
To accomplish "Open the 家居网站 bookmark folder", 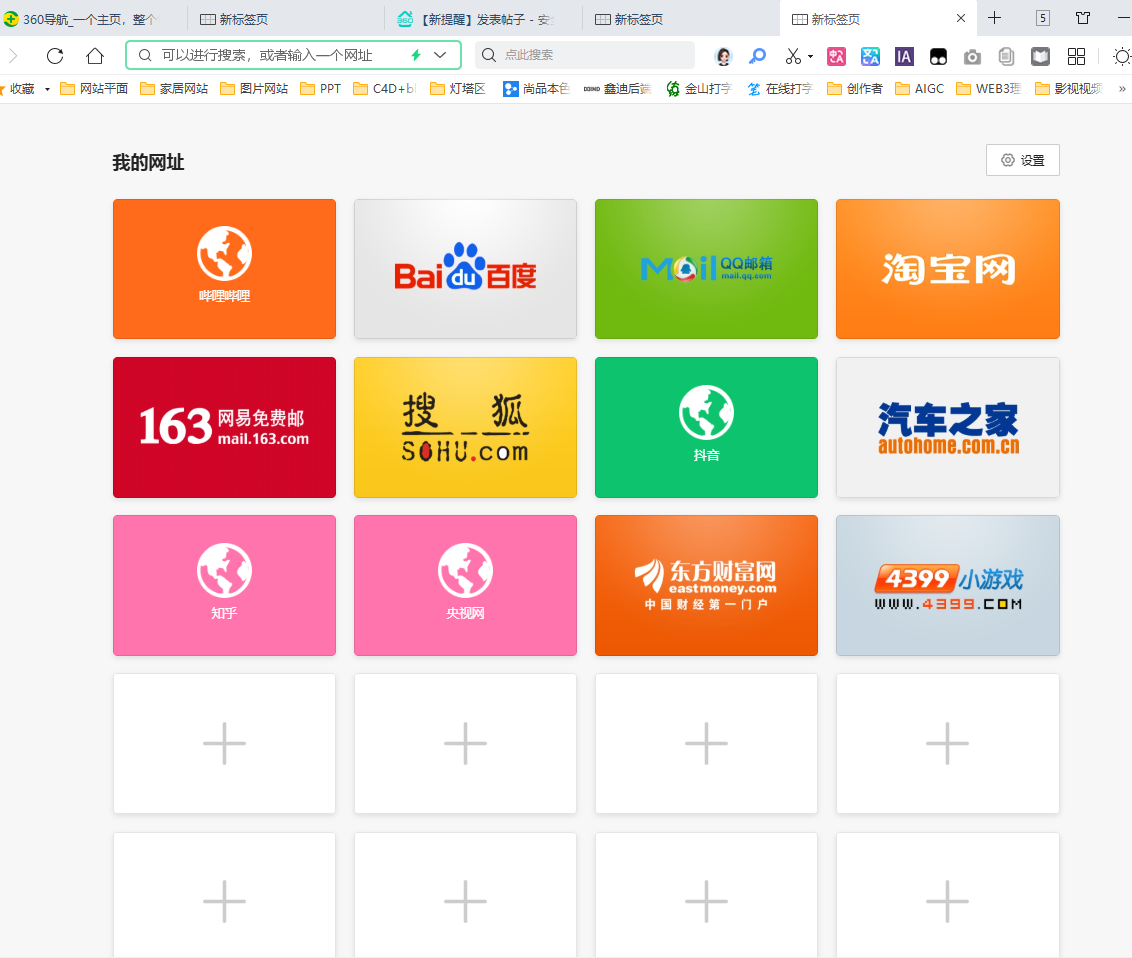I will (174, 89).
